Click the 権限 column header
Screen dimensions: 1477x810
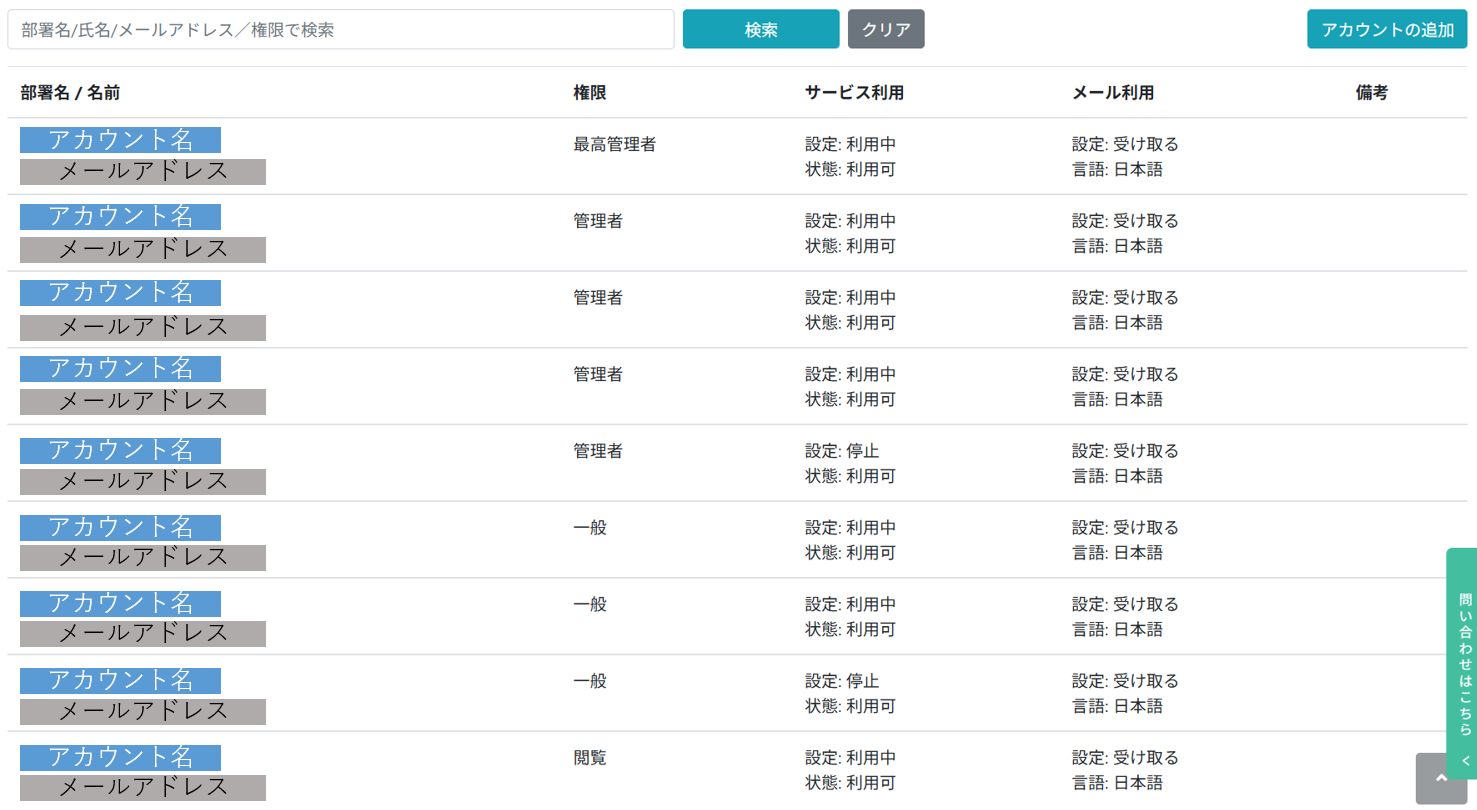(x=590, y=93)
